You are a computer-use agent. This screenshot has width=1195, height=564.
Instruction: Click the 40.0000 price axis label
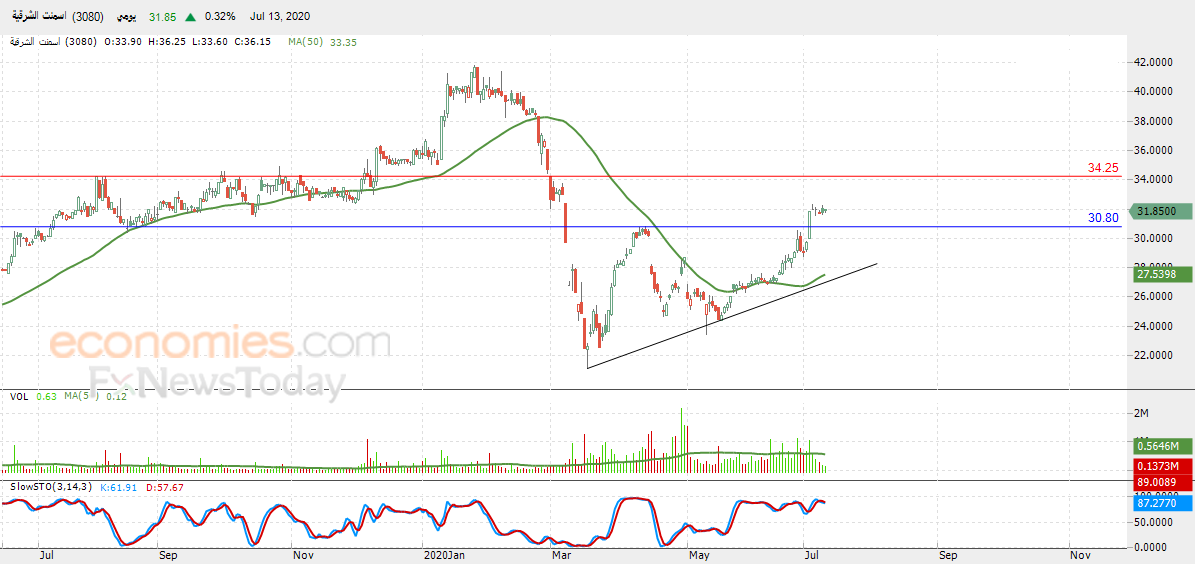pyautogui.click(x=1154, y=91)
